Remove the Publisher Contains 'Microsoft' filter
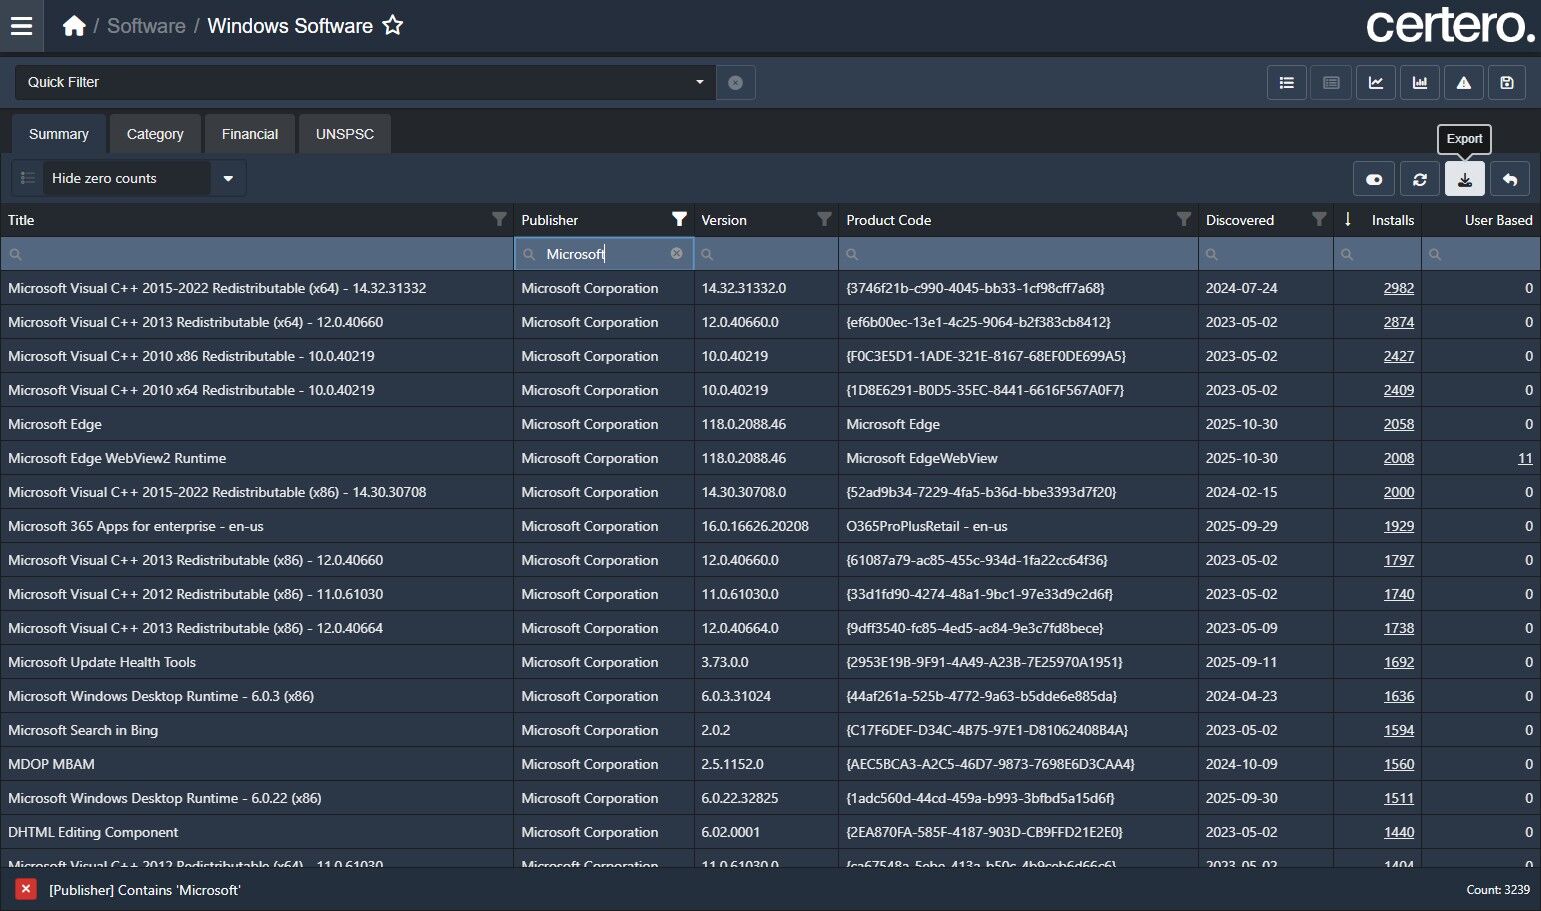 click(x=26, y=889)
